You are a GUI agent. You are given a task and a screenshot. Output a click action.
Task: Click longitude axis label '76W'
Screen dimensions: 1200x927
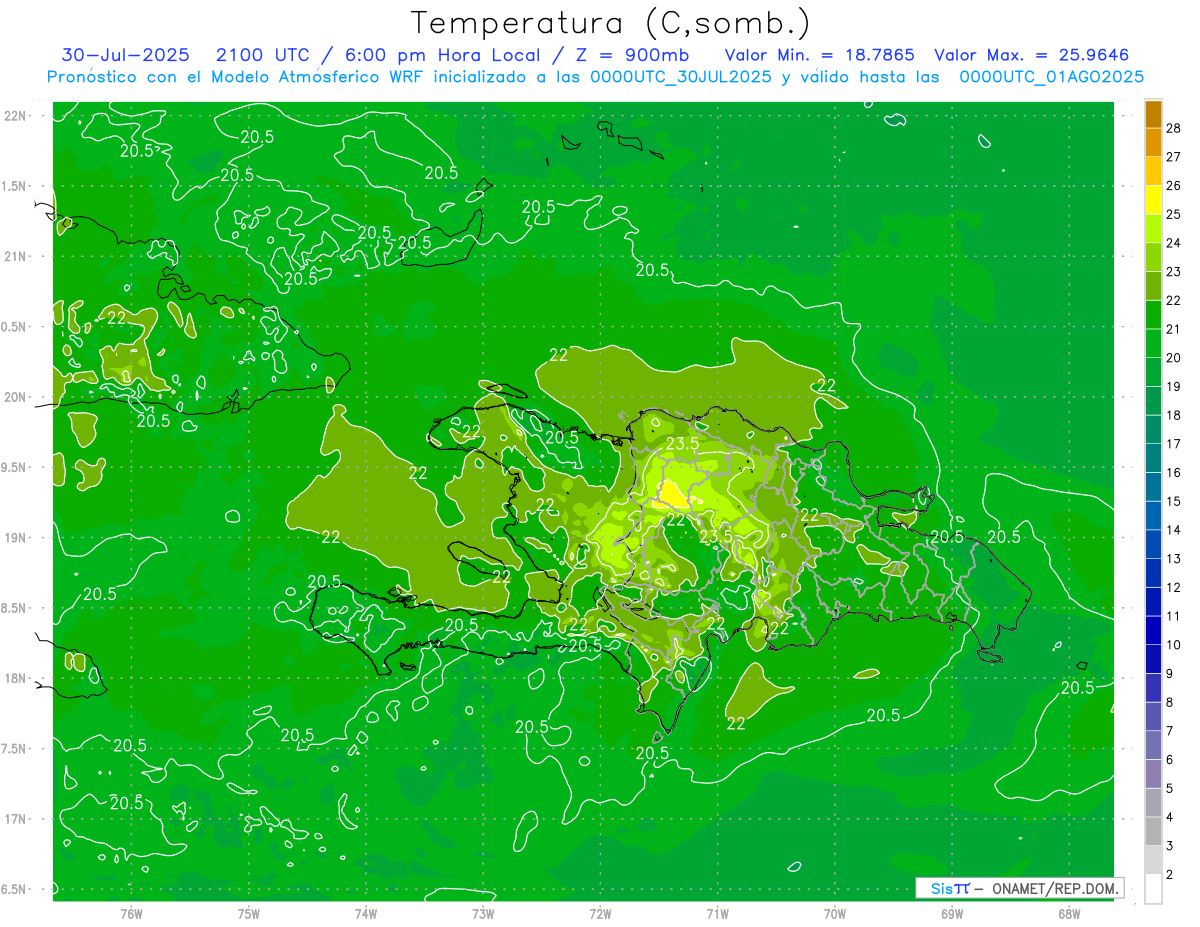tap(131, 914)
